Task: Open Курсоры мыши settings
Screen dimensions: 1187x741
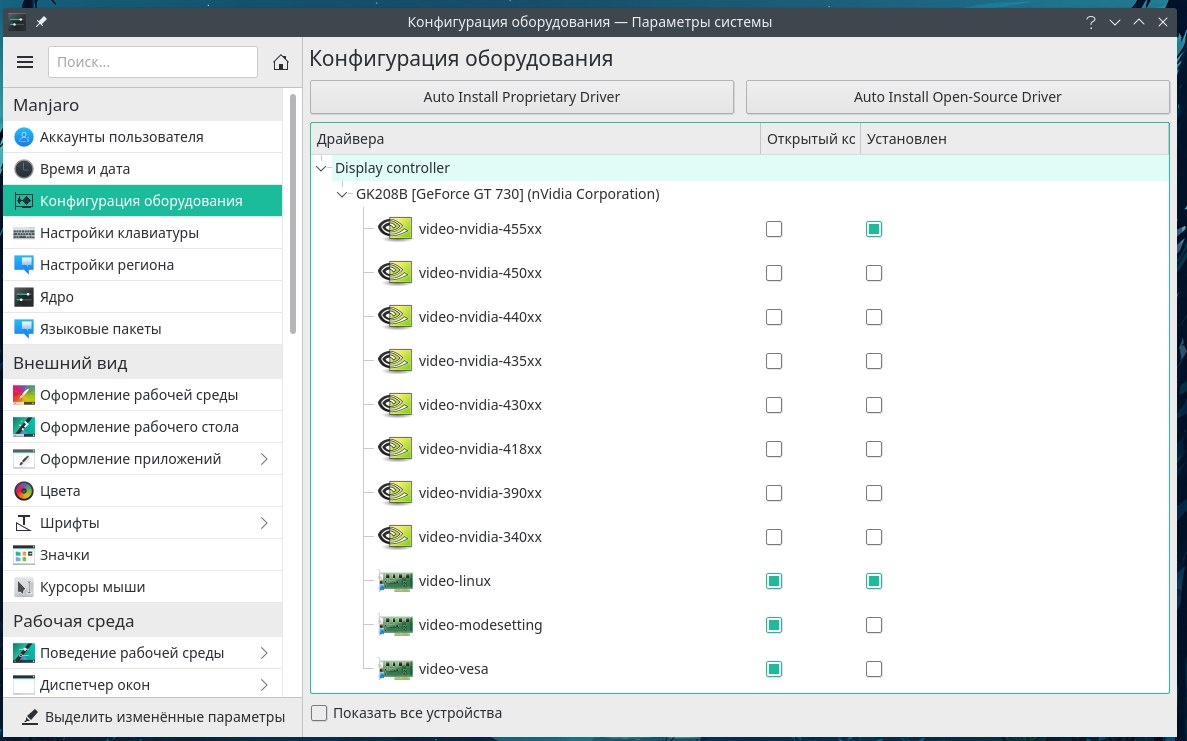Action: point(143,587)
